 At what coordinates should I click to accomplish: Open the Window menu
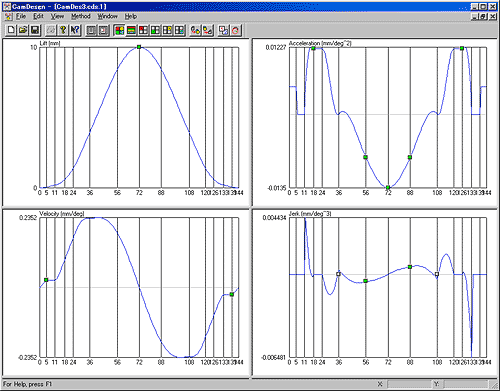point(107,16)
